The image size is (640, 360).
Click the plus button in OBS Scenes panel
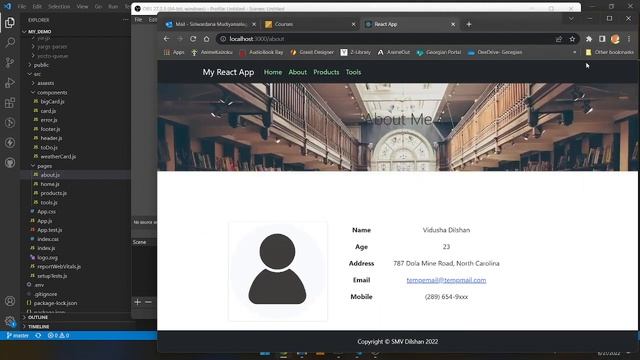[x=138, y=302]
